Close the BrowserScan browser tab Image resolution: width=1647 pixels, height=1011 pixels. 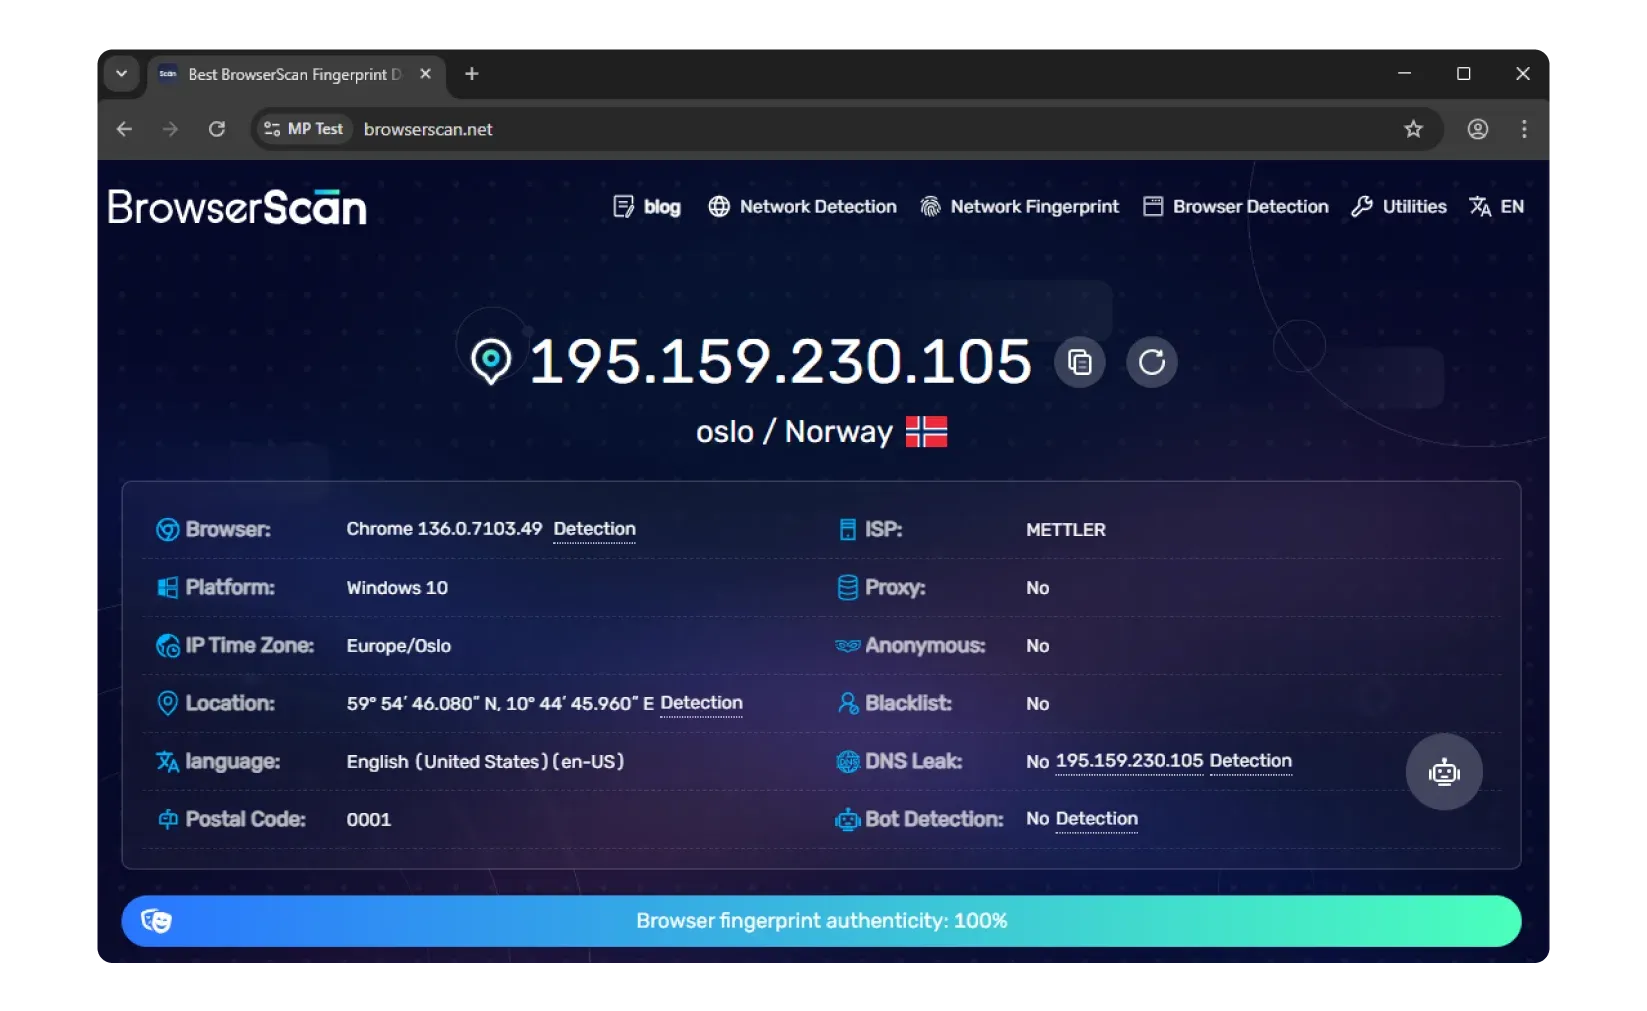coord(425,74)
